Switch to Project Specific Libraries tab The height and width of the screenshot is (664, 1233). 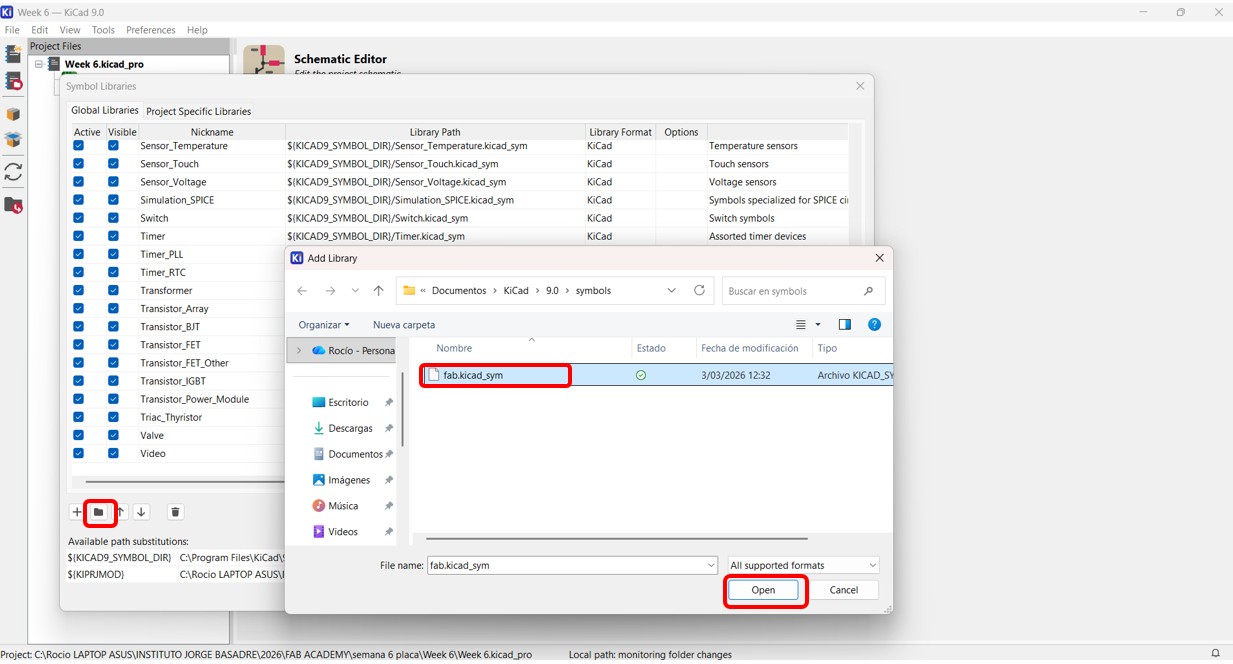click(x=199, y=111)
